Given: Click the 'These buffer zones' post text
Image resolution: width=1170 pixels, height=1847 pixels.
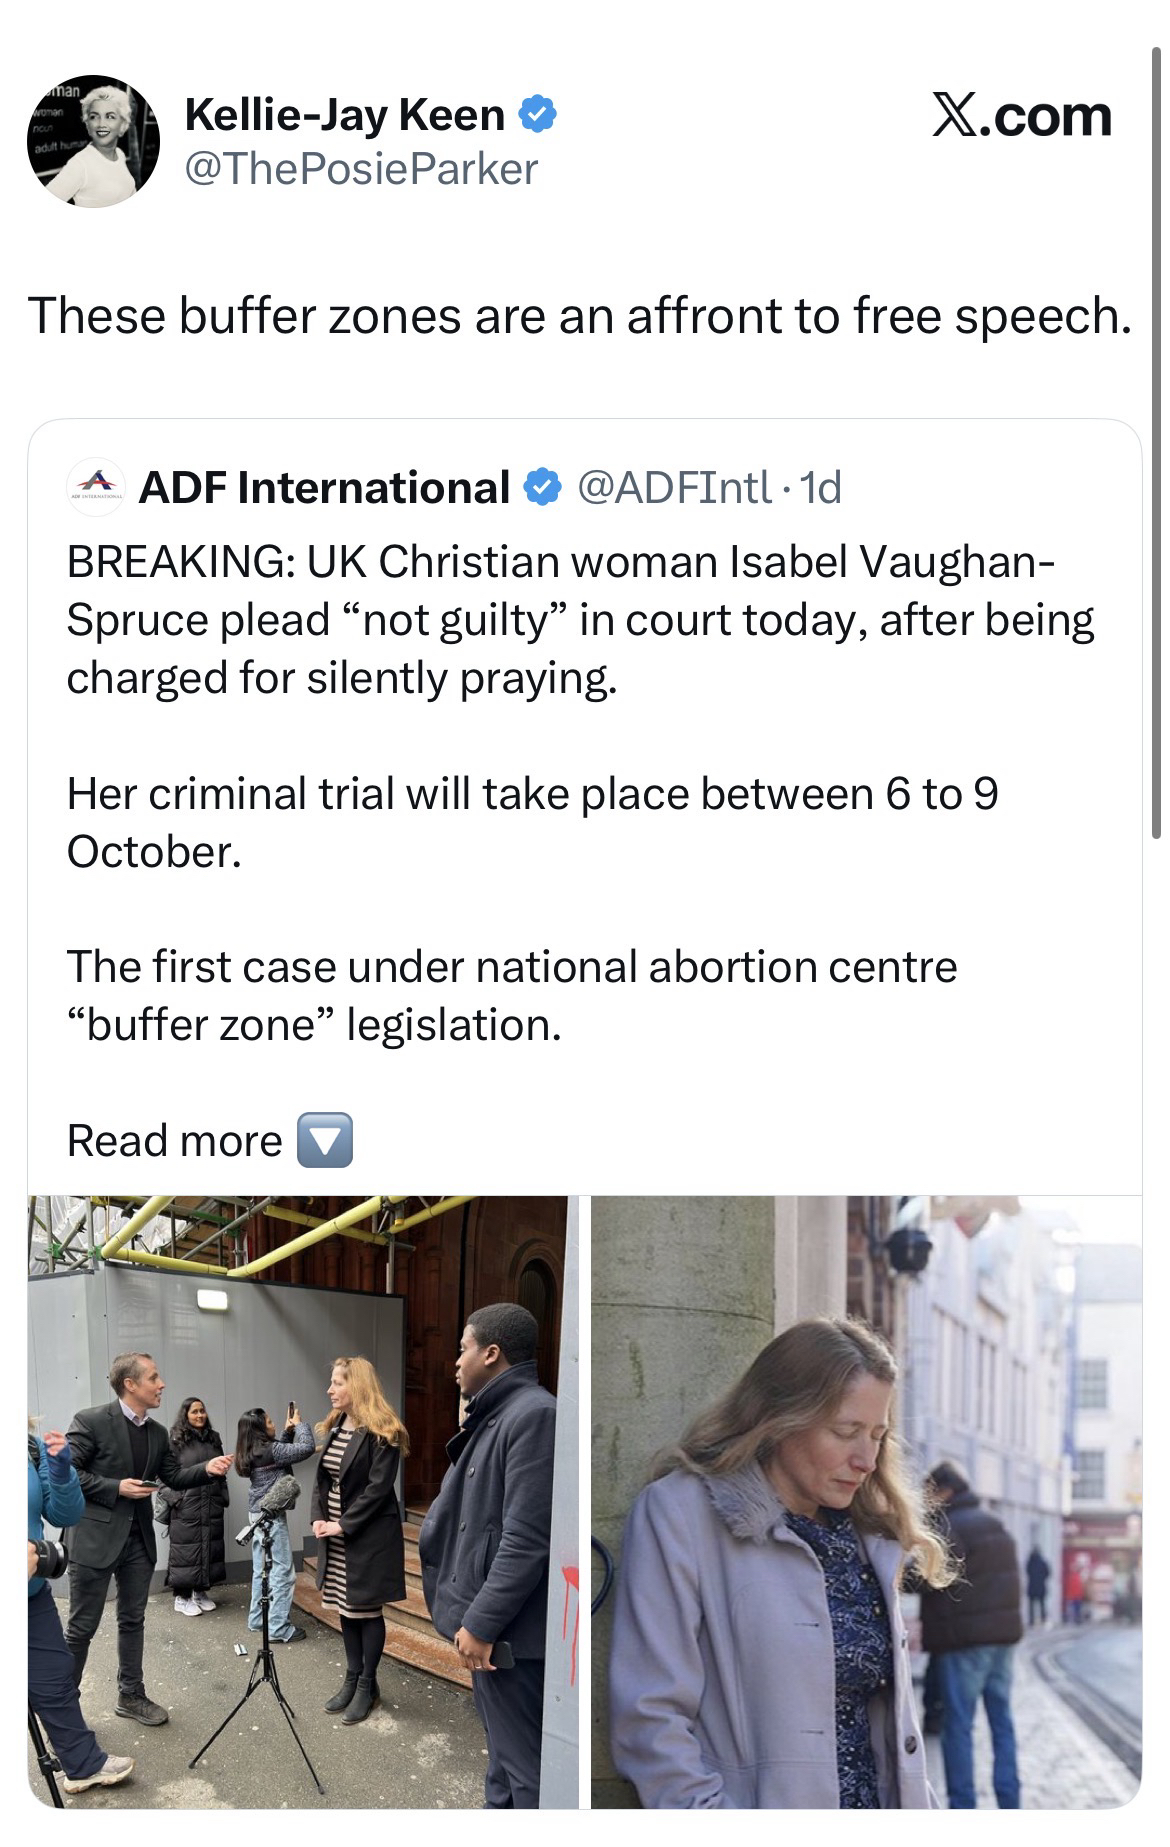Looking at the screenshot, I should click(x=580, y=315).
